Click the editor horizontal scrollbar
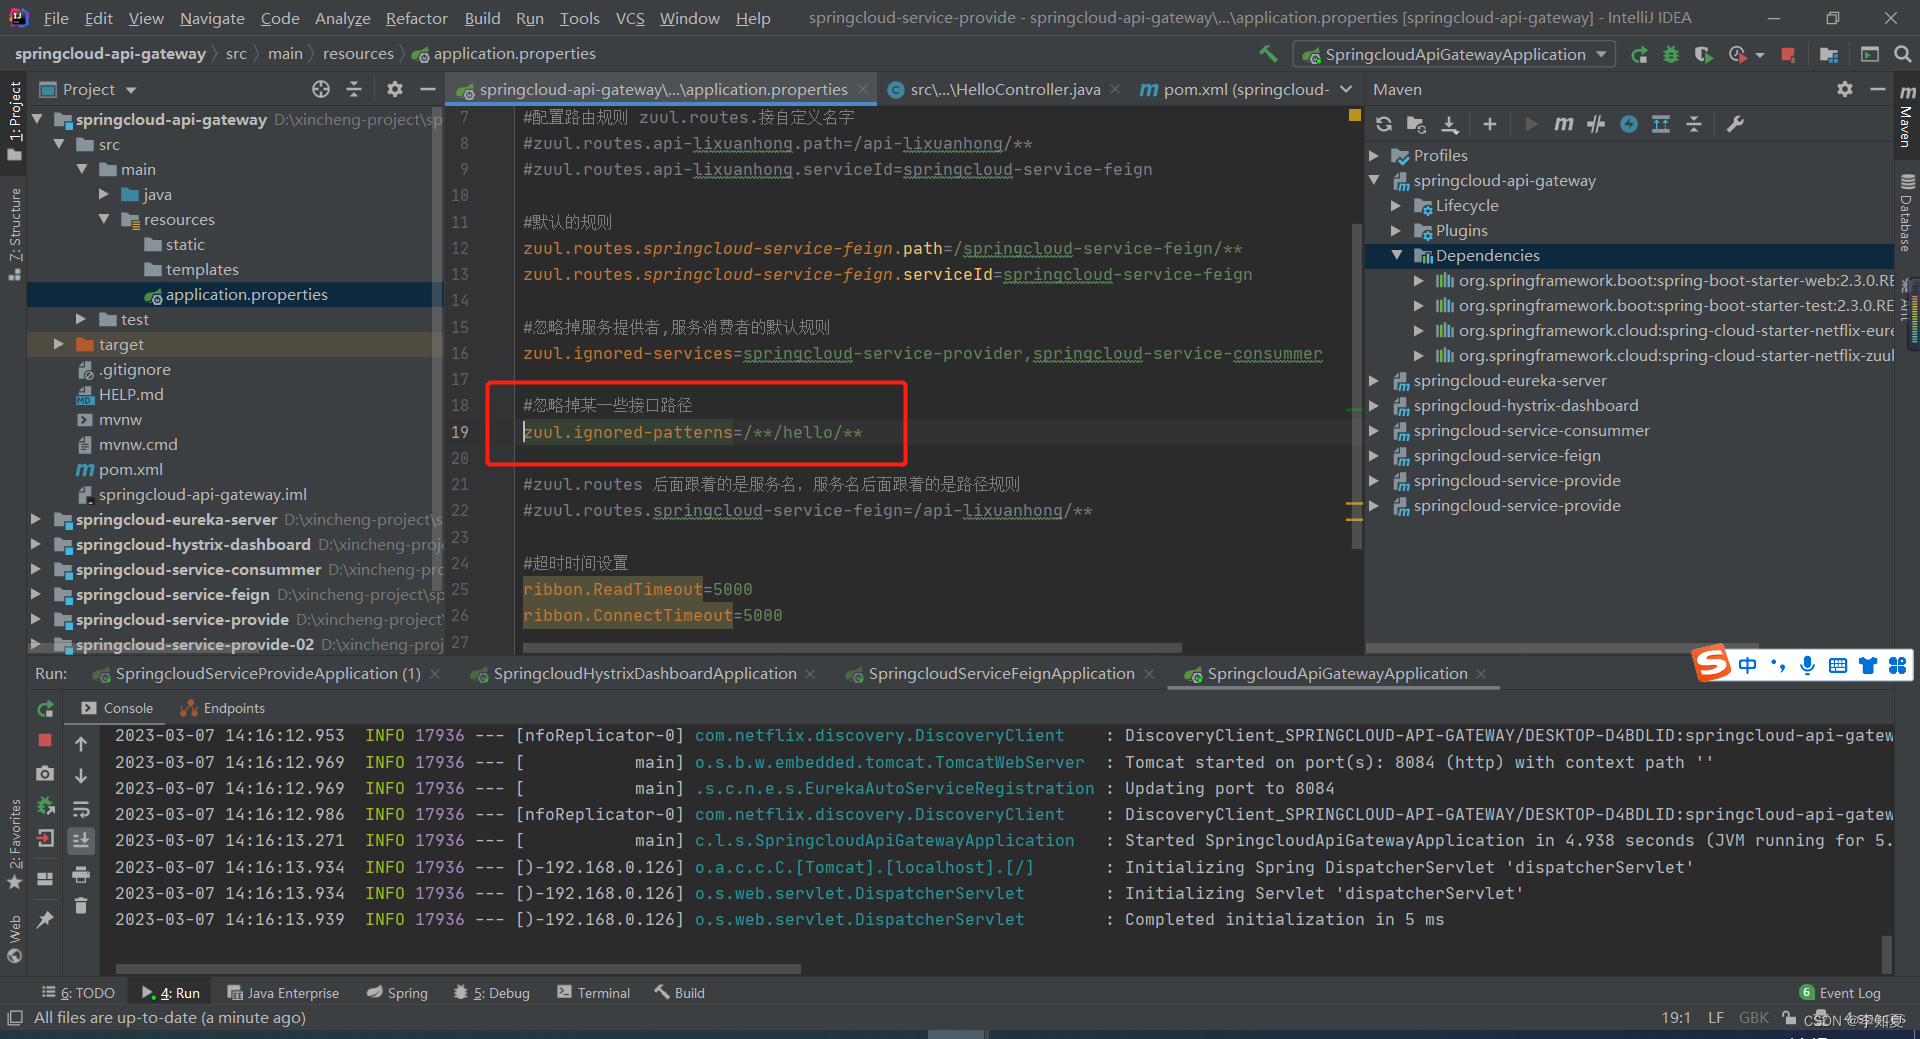This screenshot has height=1039, width=1920. tap(850, 648)
